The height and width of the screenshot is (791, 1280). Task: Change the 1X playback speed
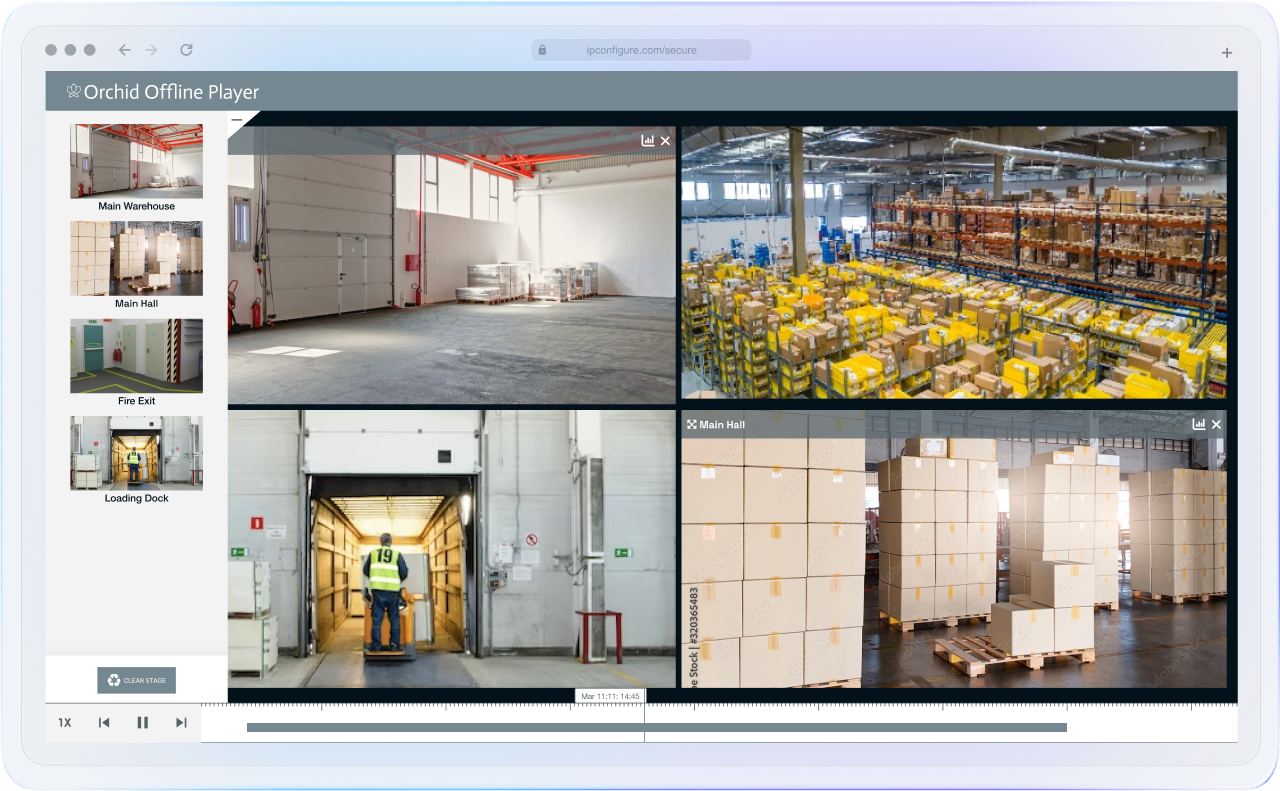(65, 722)
